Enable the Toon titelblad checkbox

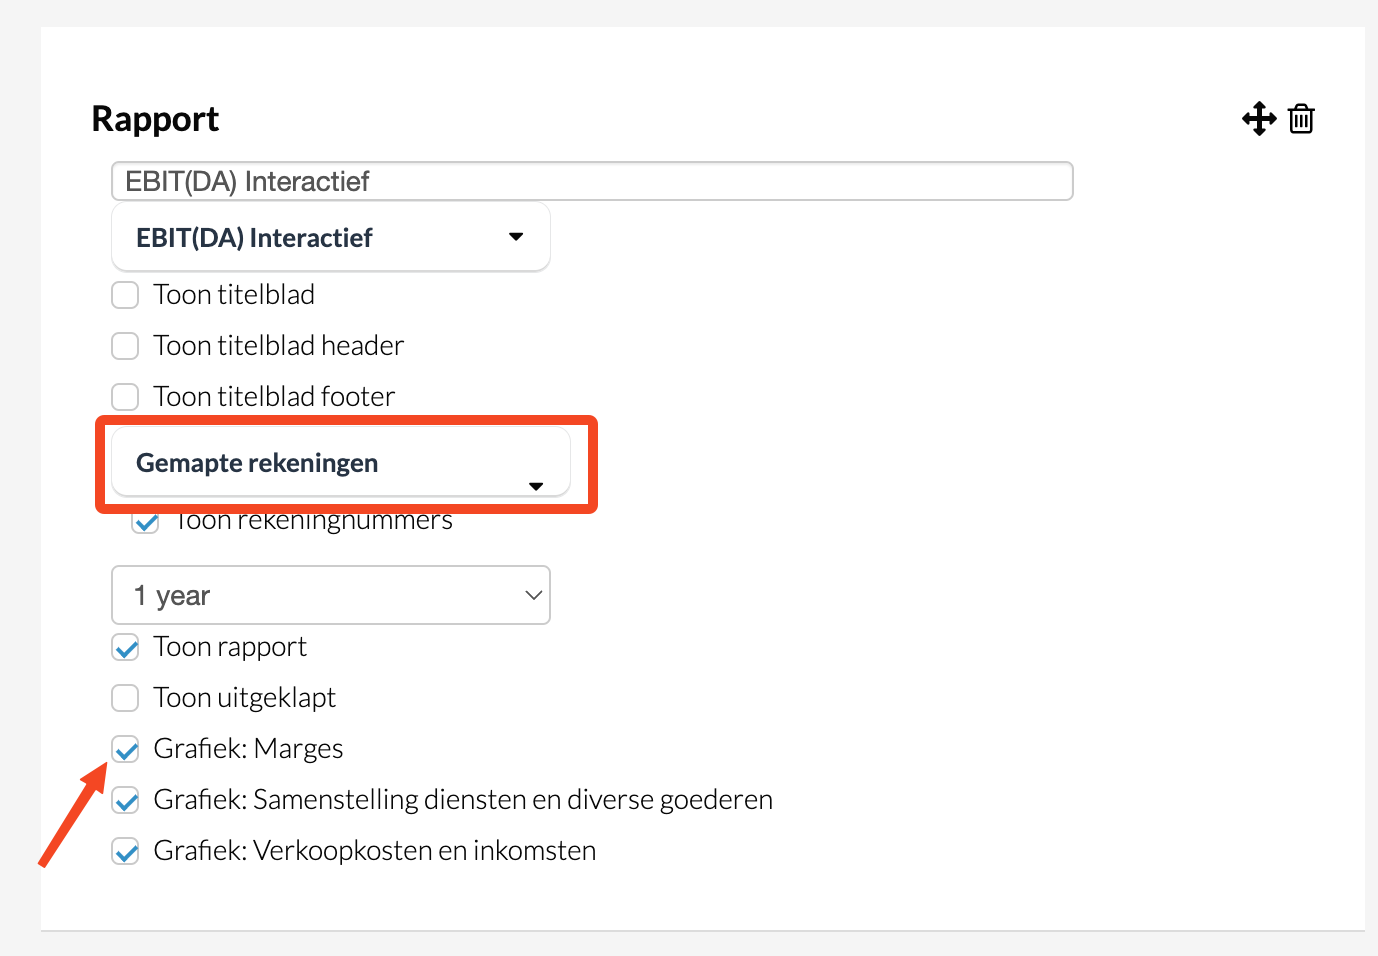click(125, 295)
